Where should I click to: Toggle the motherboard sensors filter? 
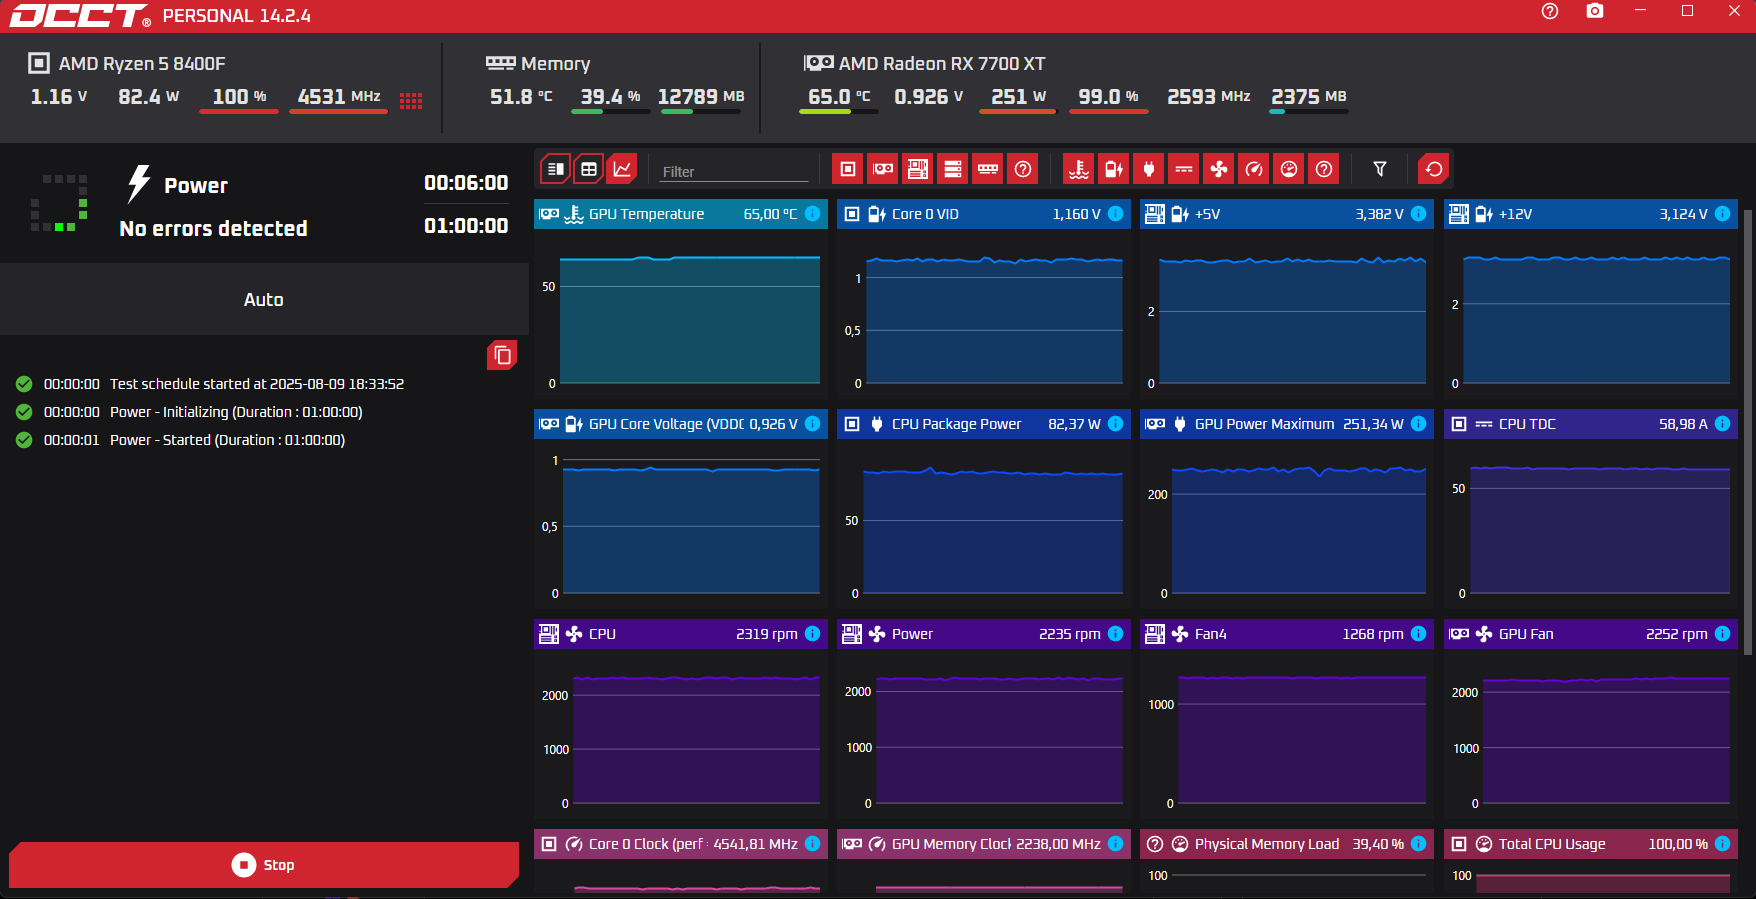(917, 169)
